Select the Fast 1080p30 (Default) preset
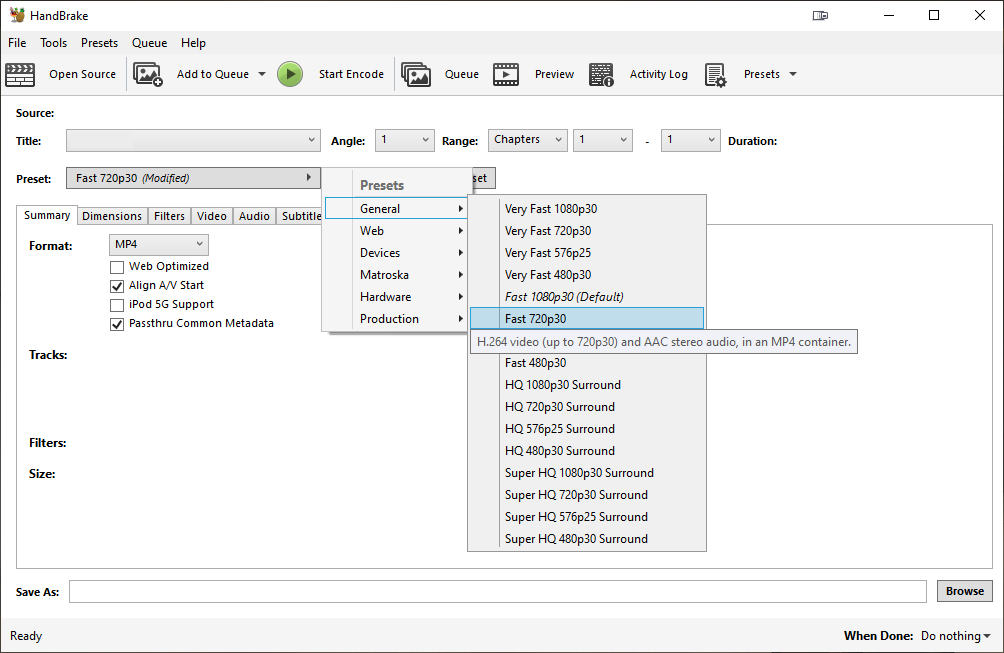 587,296
